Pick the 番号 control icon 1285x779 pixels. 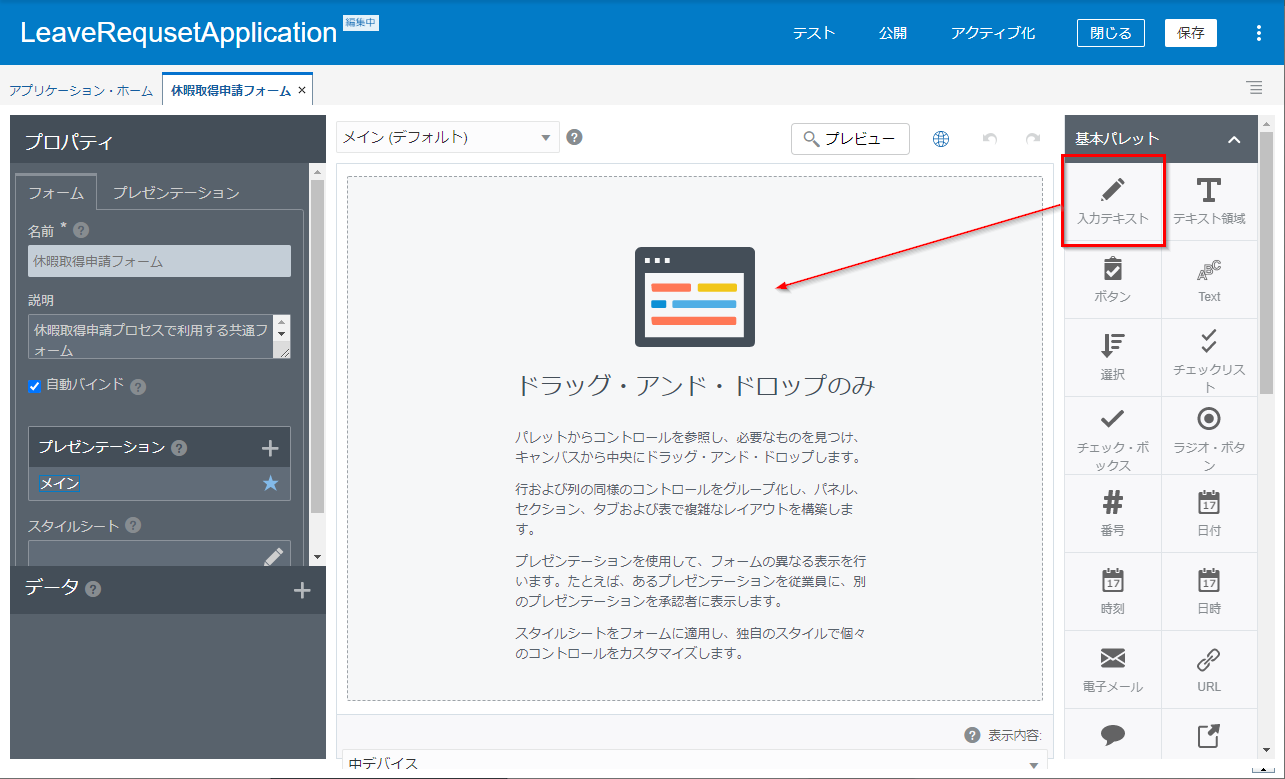1112,513
